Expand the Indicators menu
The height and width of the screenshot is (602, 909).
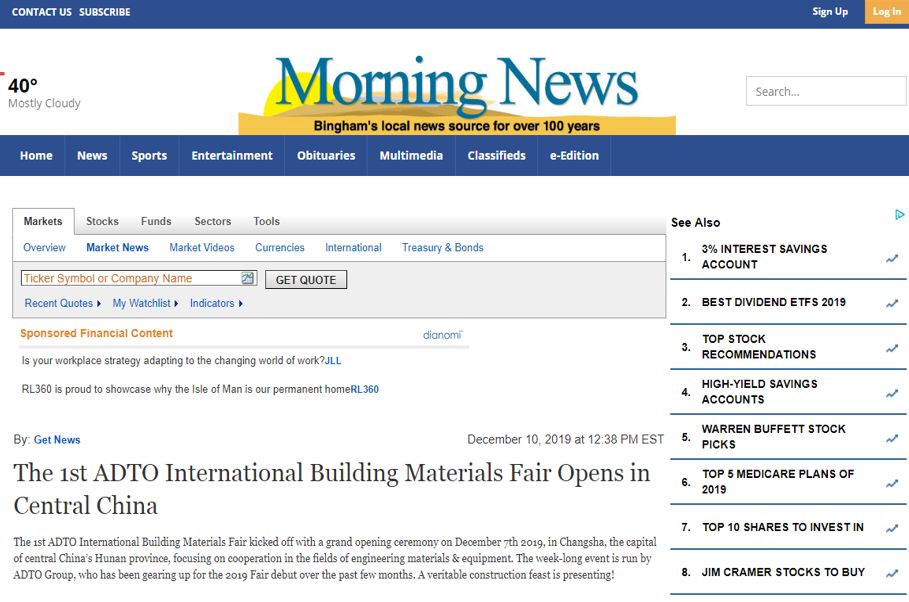216,303
